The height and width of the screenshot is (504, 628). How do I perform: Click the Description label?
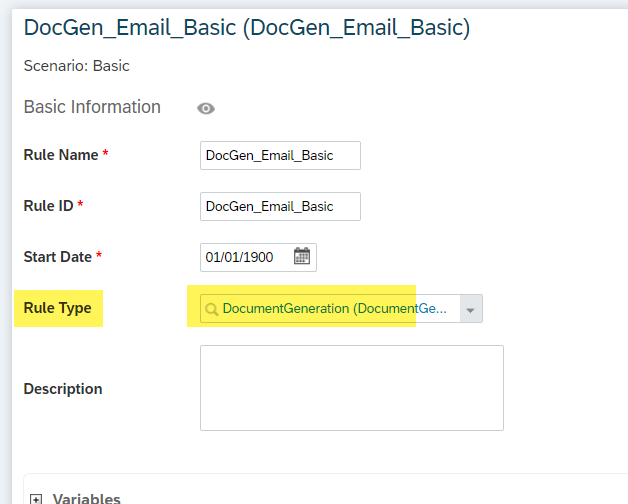[x=63, y=389]
